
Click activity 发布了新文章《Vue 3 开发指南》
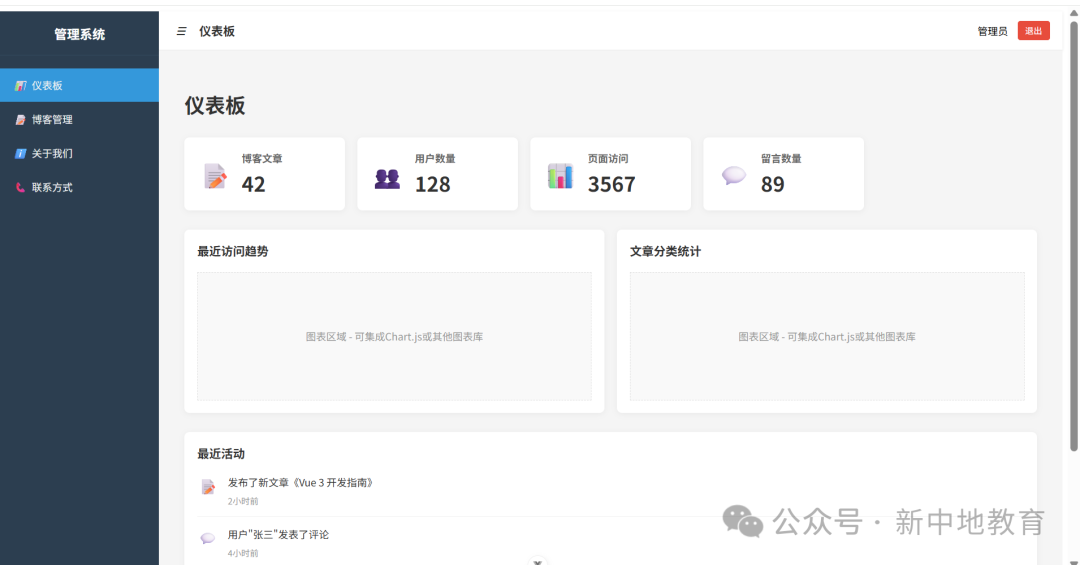302,483
